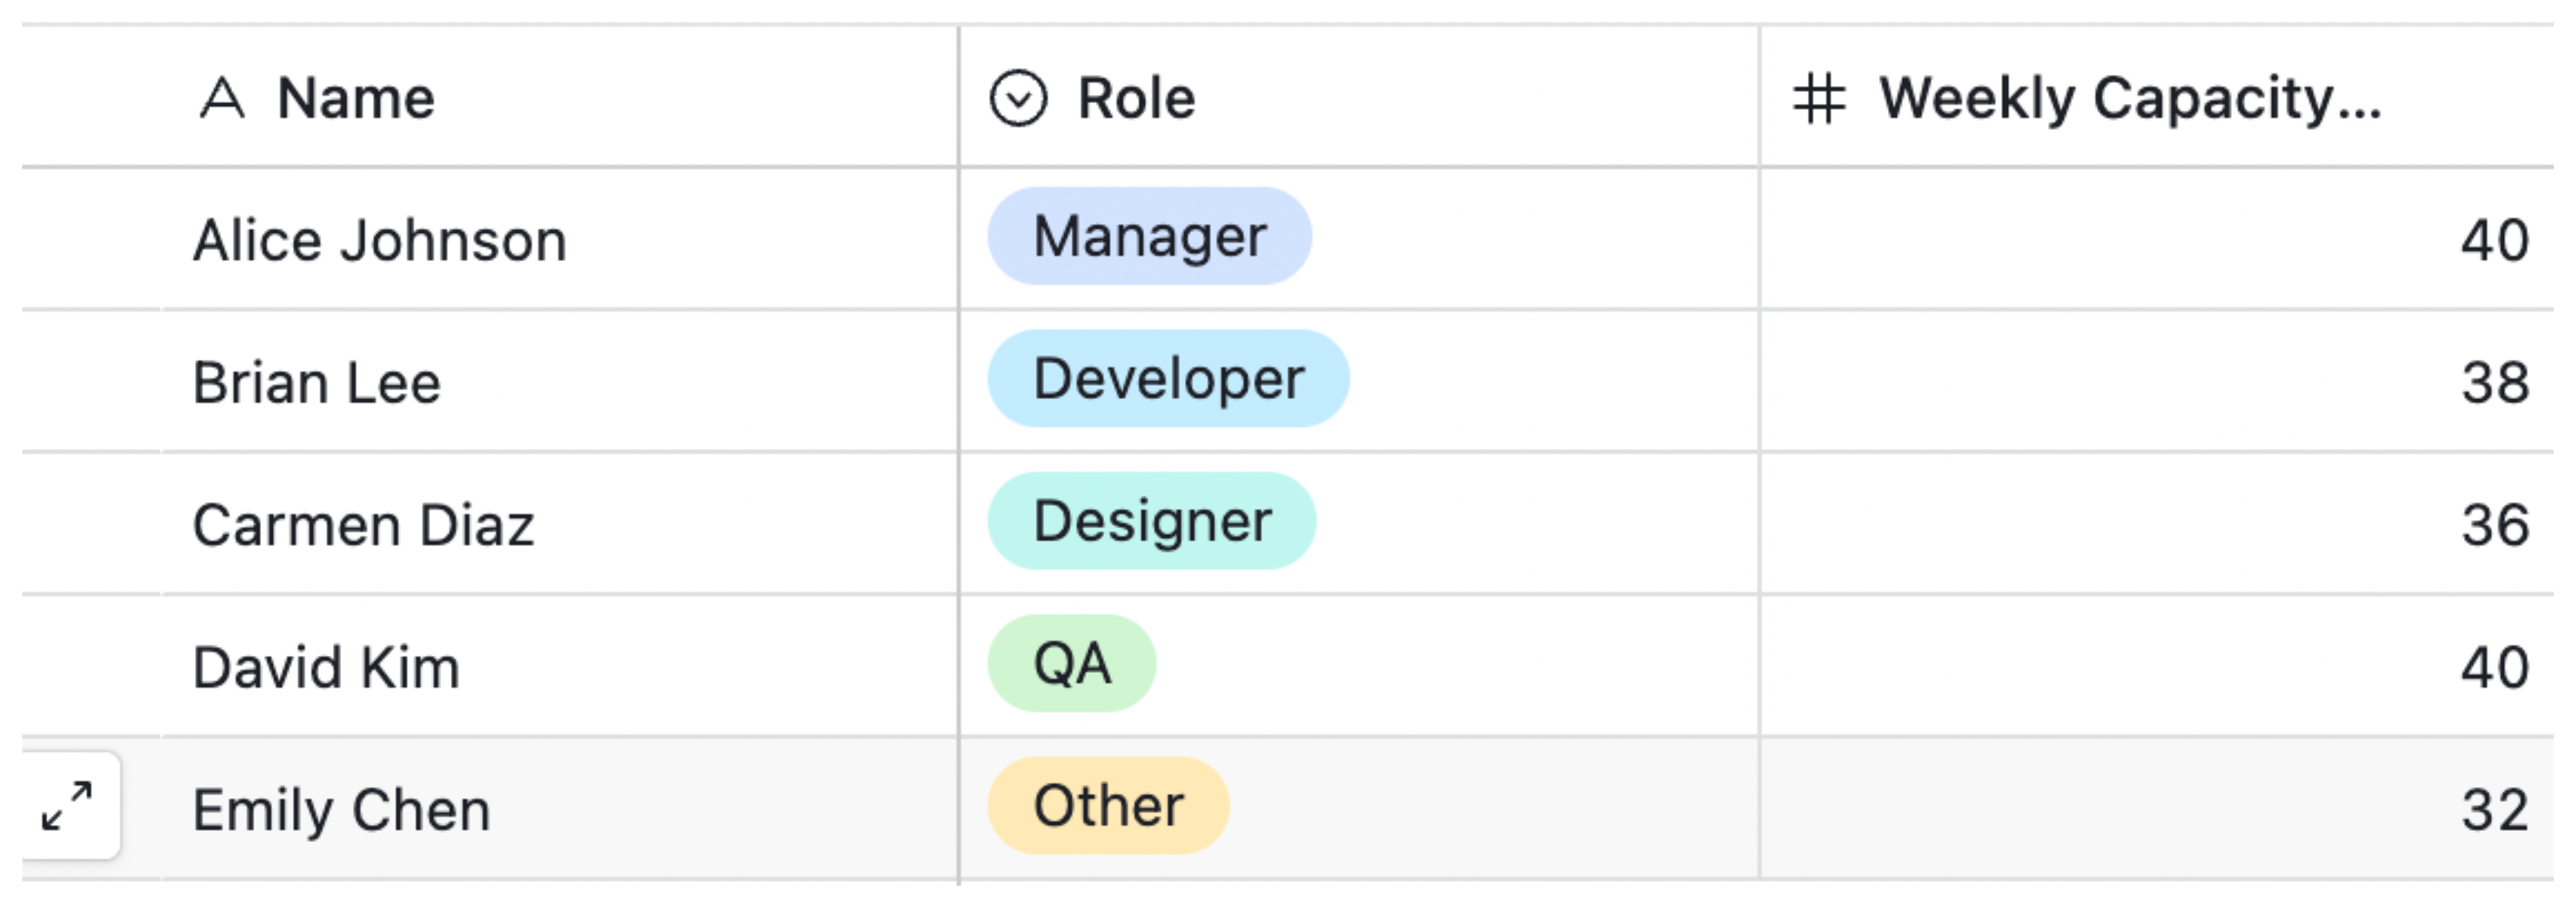Select Emily Chen's capacity value 32
2576x908 pixels.
coord(2494,810)
